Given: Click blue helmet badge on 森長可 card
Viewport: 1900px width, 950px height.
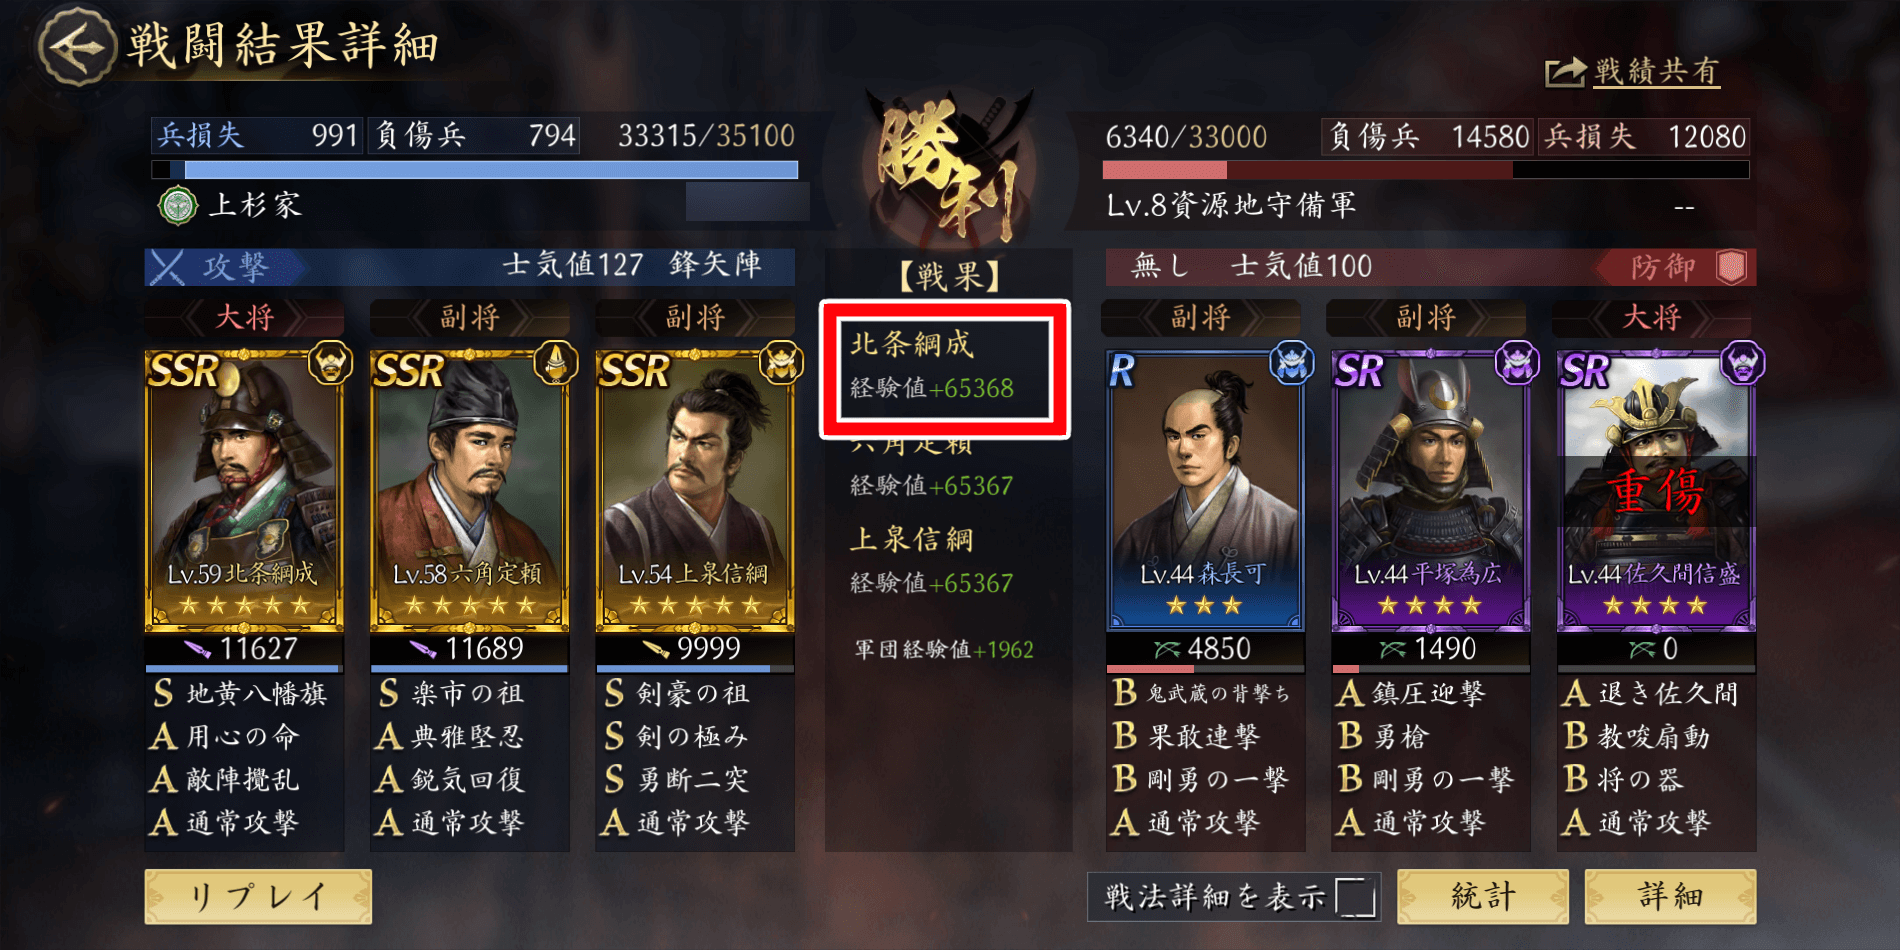Looking at the screenshot, I should pos(1291,362).
